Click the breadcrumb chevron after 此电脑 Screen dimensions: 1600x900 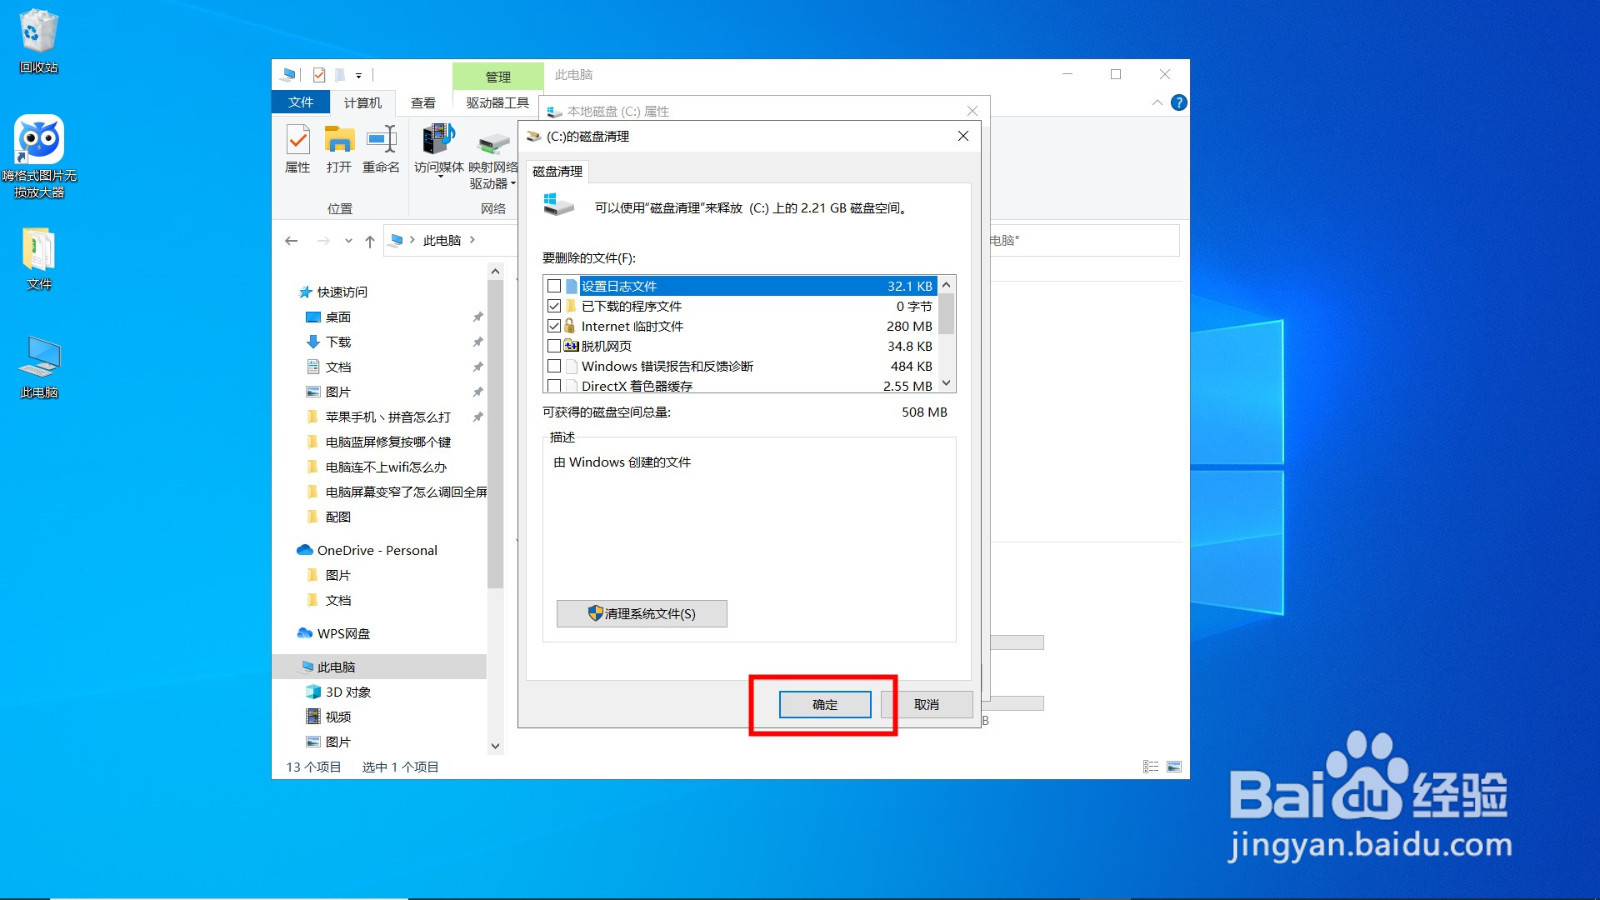[472, 240]
